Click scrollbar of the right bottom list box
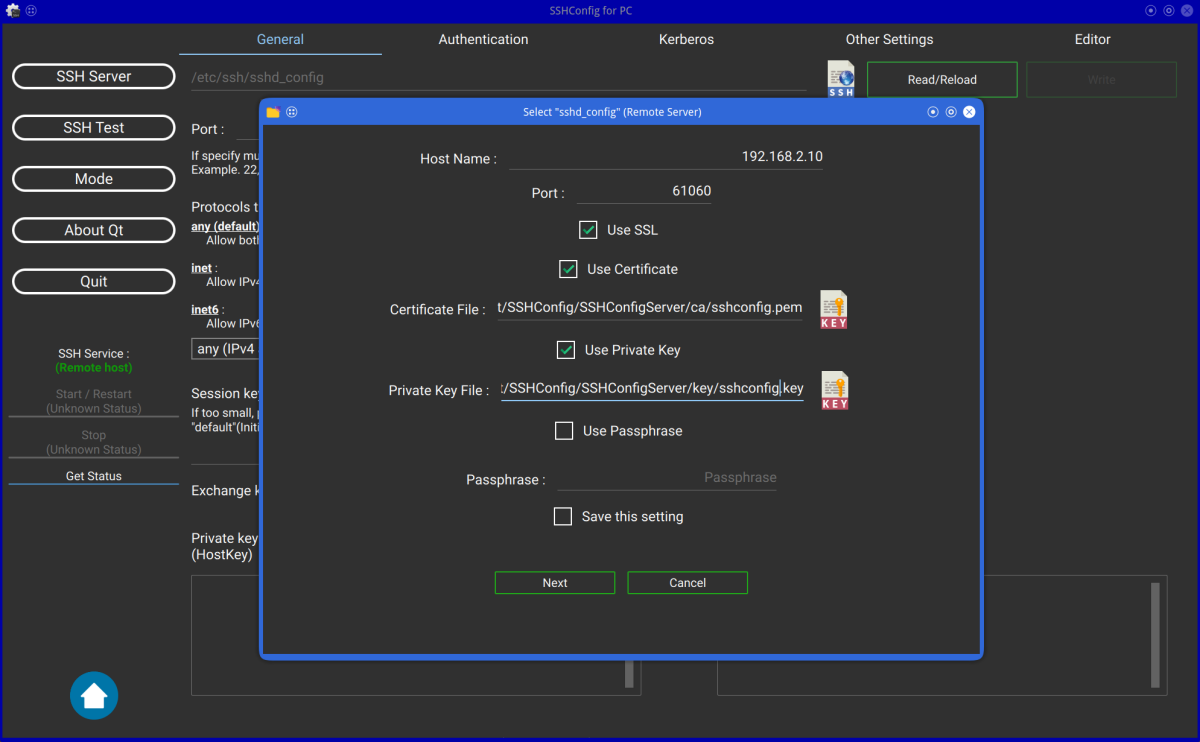 tap(1156, 635)
